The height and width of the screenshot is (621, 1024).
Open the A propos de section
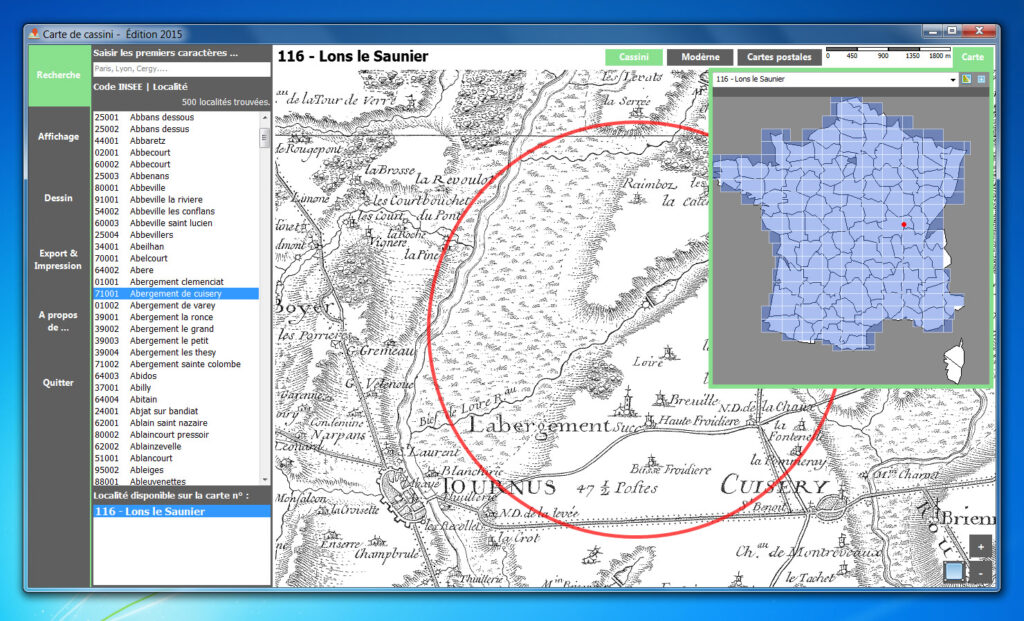point(58,320)
